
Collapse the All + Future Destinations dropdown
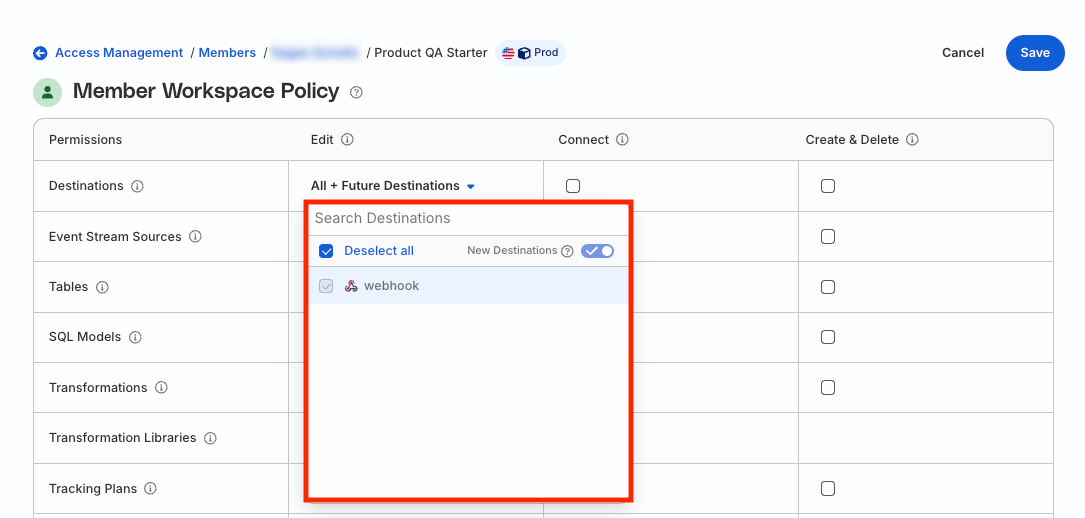point(393,186)
